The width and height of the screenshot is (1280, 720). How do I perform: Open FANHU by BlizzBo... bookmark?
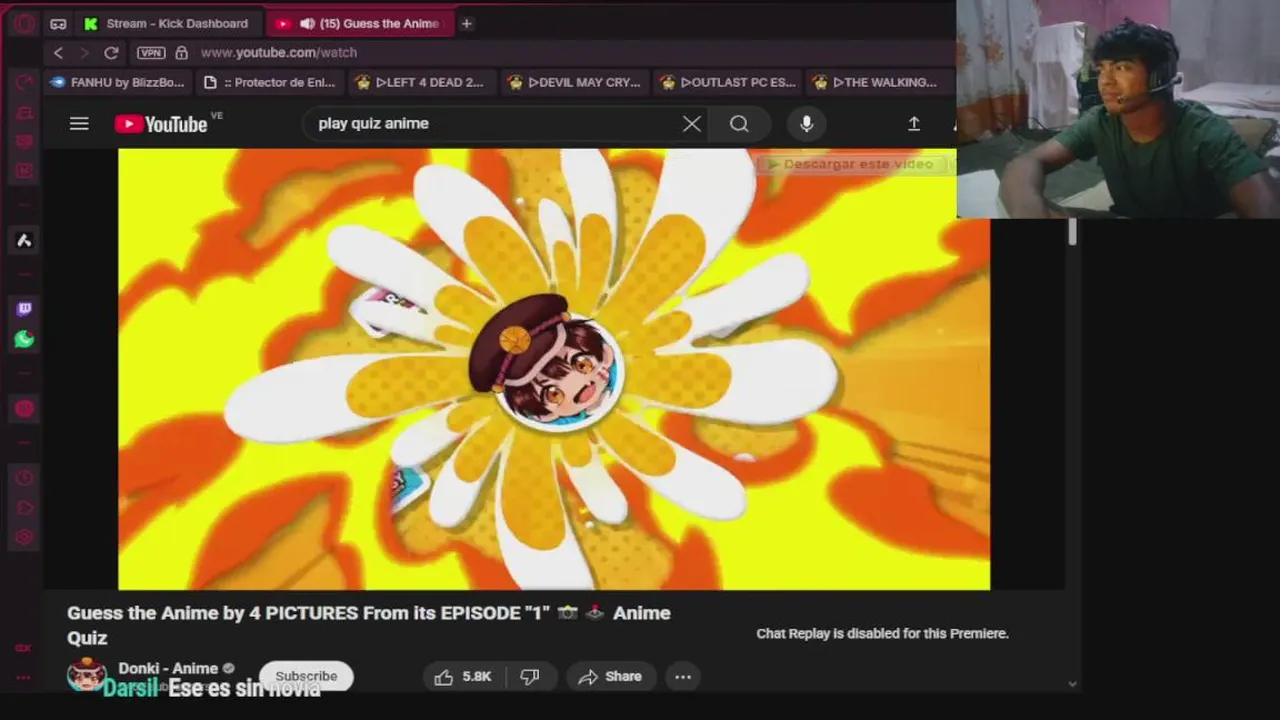[x=118, y=82]
